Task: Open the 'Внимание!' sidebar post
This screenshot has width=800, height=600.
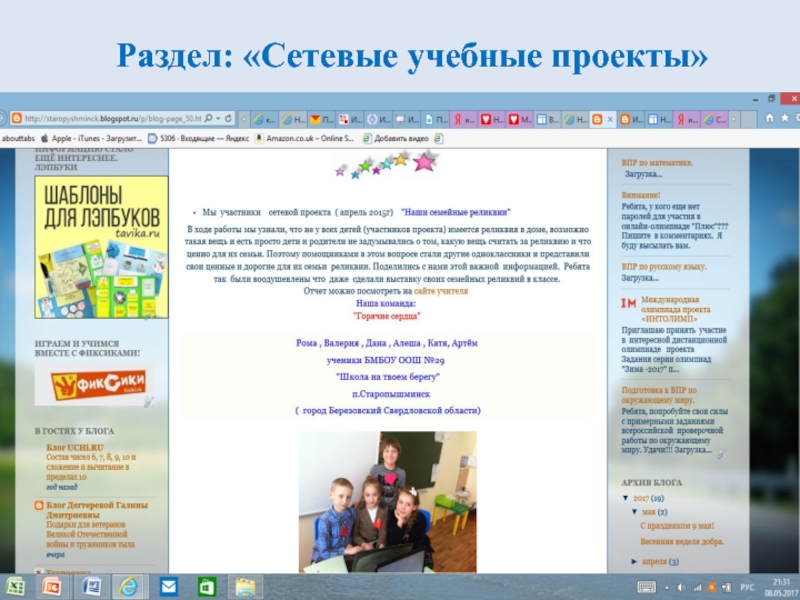Action: tap(641, 195)
